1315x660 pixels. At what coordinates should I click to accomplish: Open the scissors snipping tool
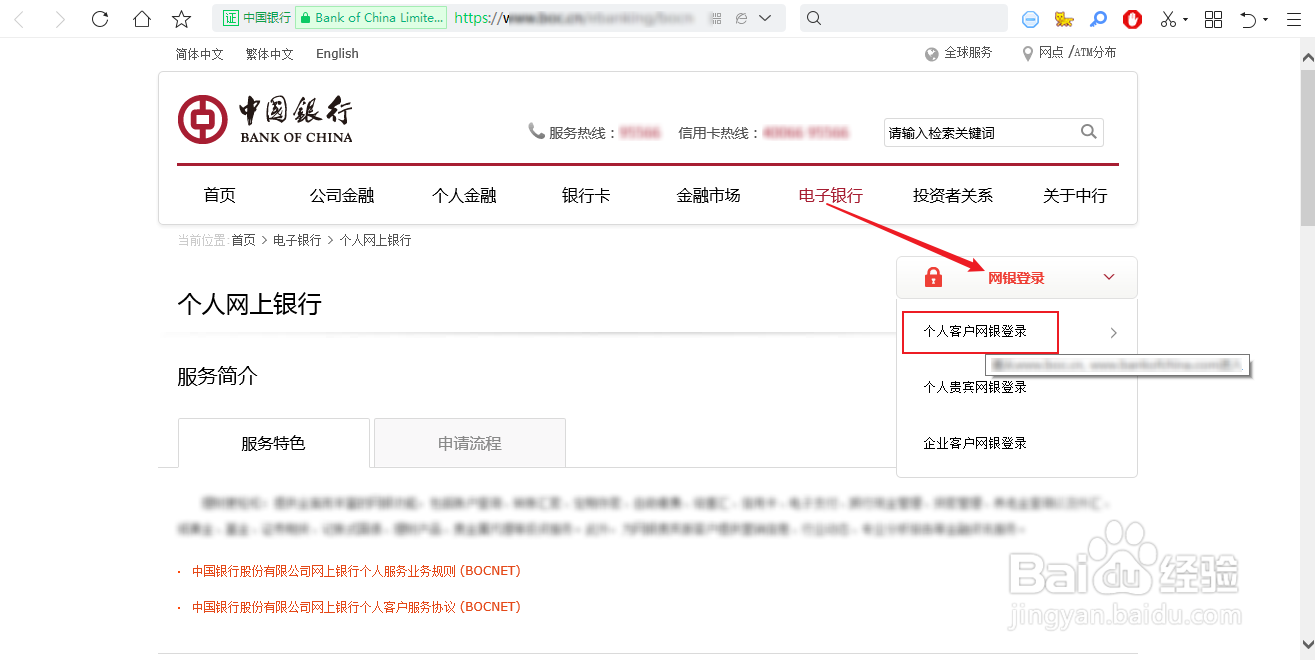pos(1168,18)
